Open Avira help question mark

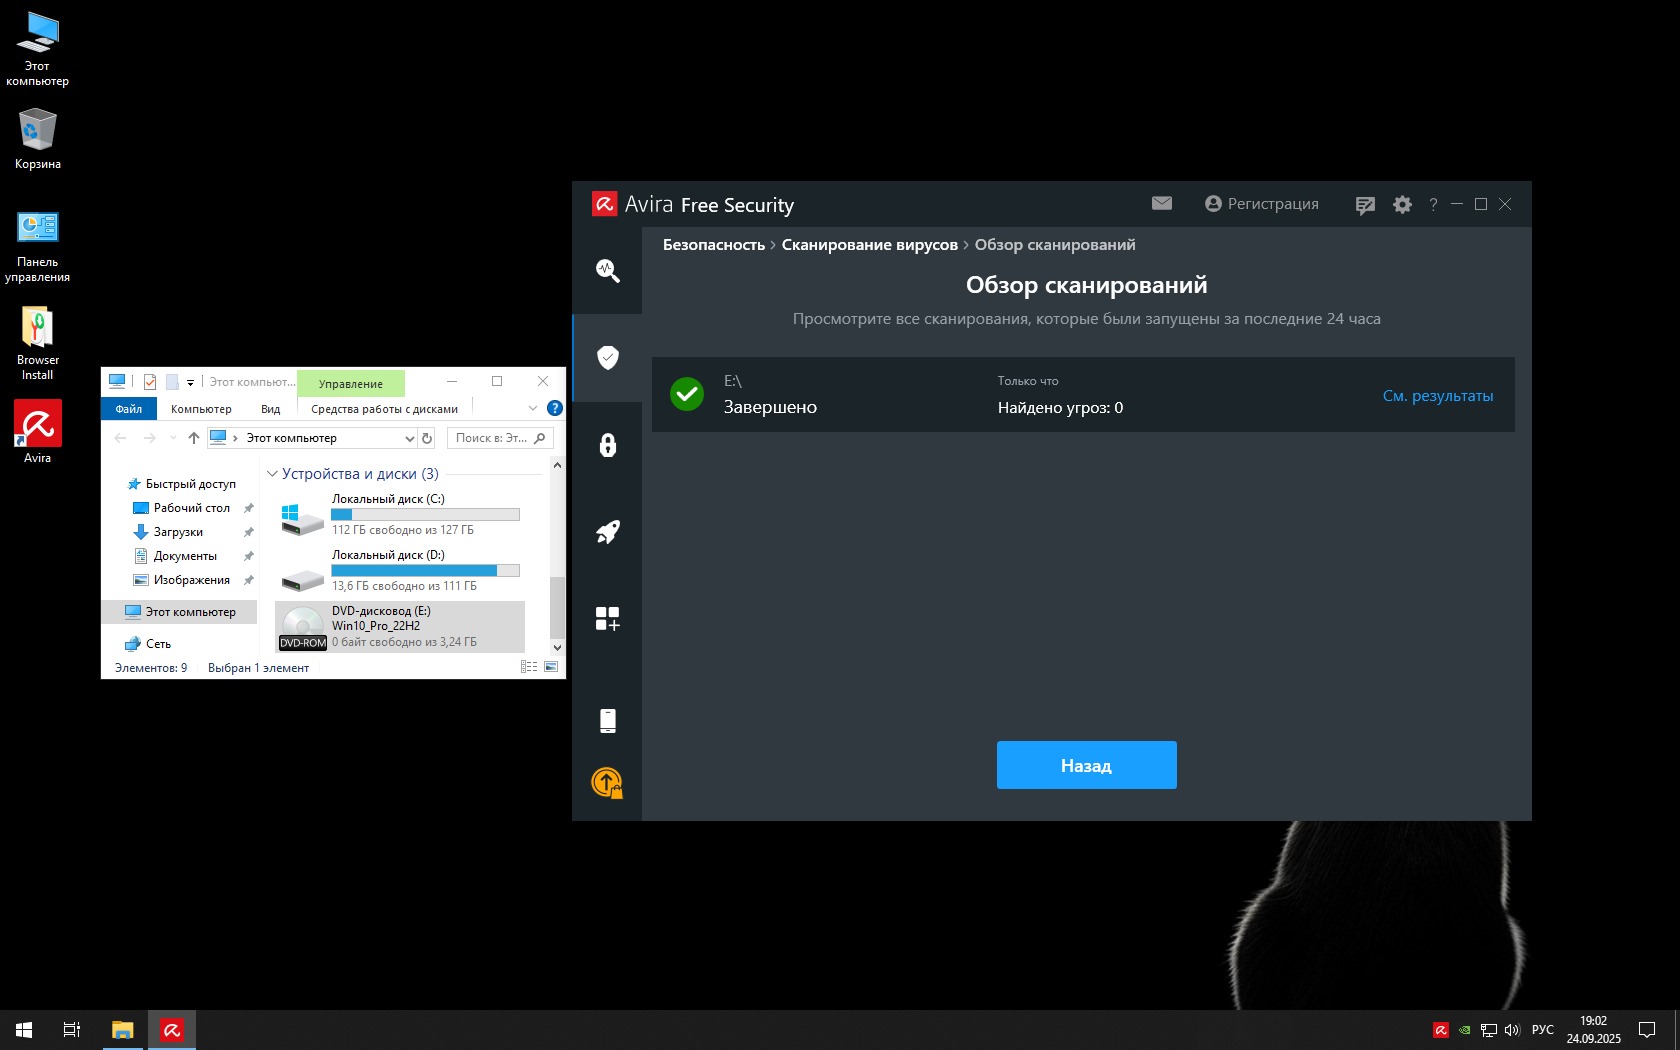[x=1433, y=204]
